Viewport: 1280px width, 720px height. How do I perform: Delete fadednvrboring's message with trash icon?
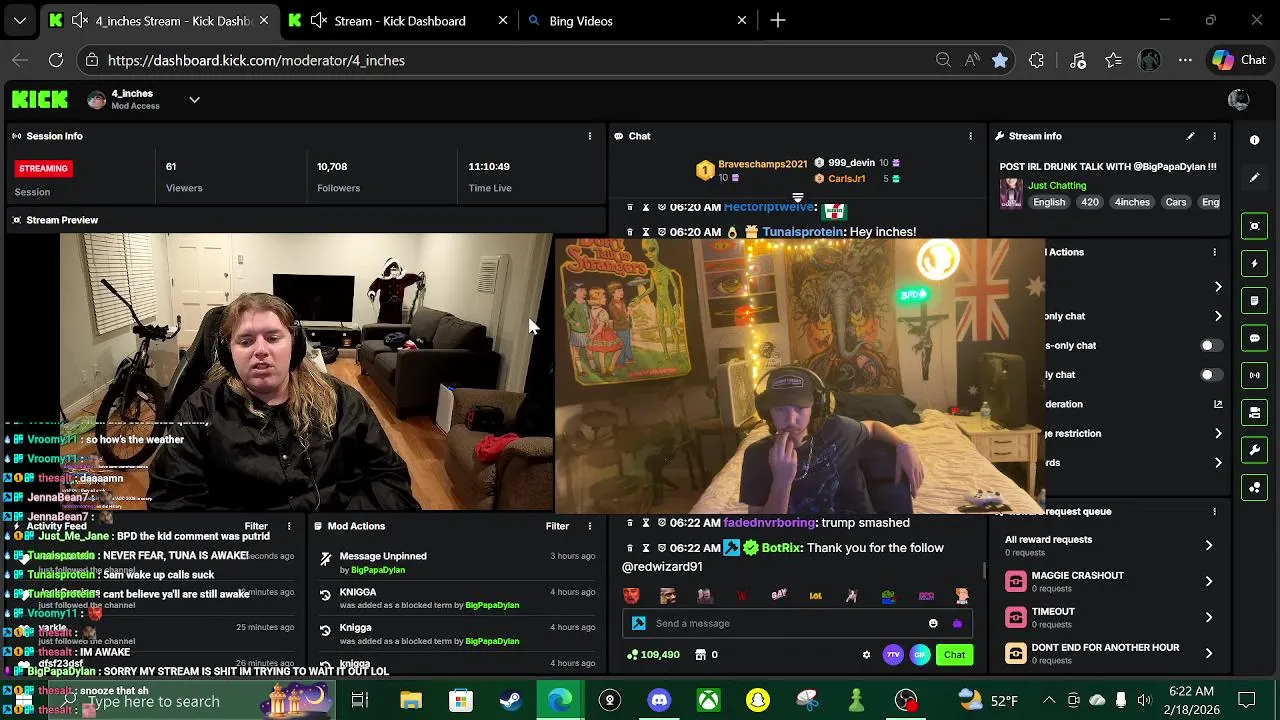click(630, 522)
